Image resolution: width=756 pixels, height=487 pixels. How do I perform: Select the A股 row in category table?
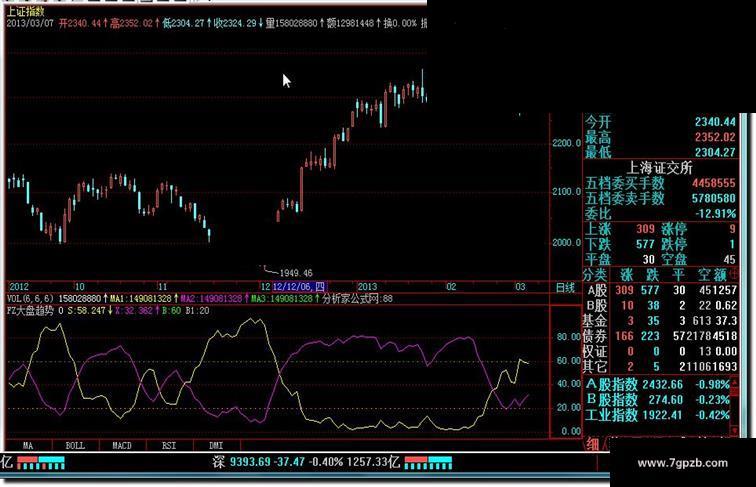click(x=661, y=290)
